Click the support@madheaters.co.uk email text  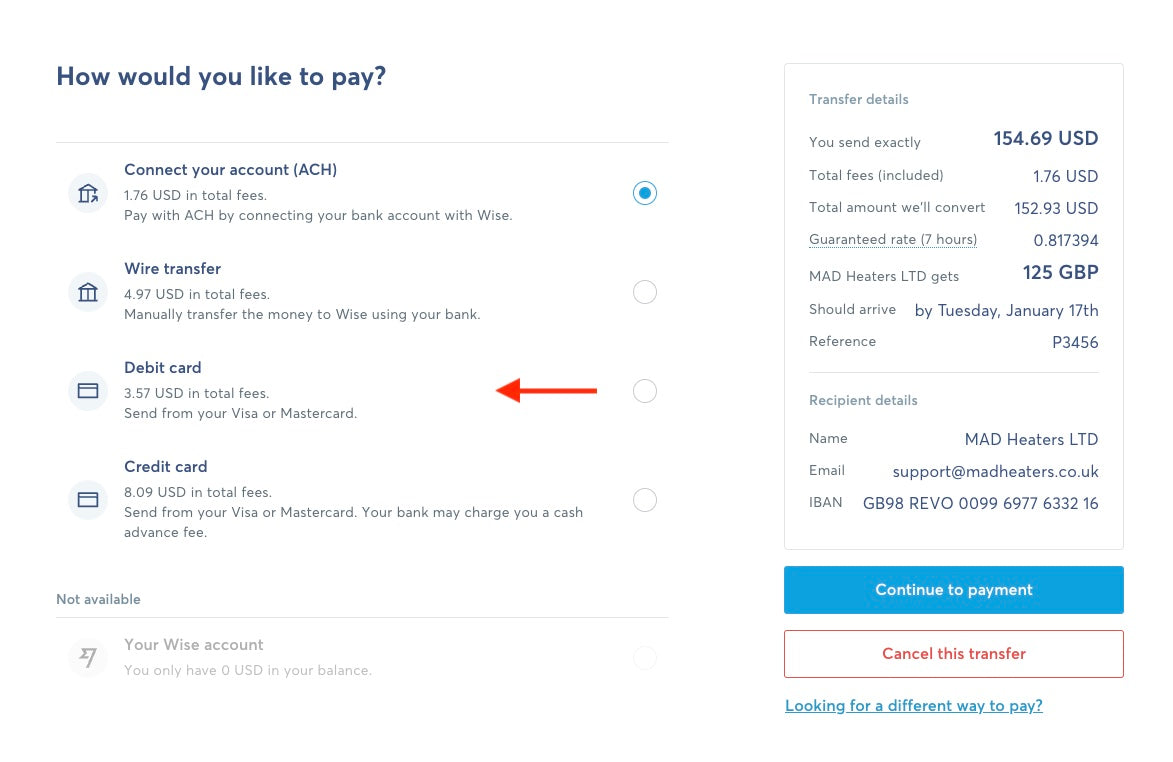click(x=995, y=471)
